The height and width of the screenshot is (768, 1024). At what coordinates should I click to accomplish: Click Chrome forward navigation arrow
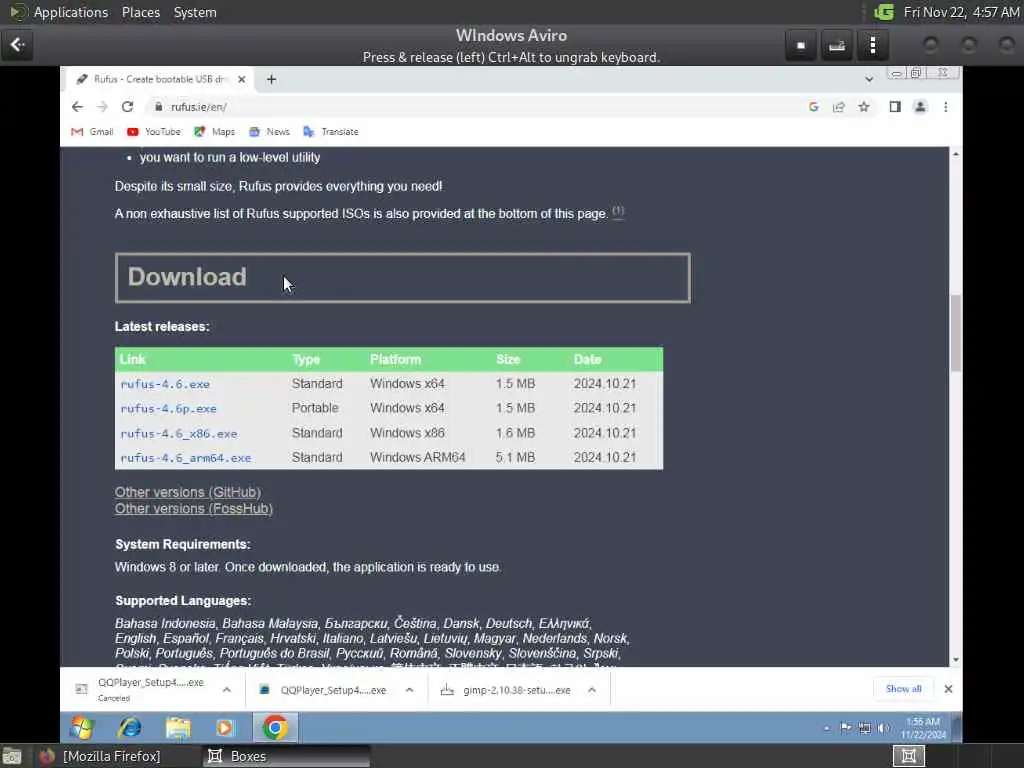(x=102, y=106)
